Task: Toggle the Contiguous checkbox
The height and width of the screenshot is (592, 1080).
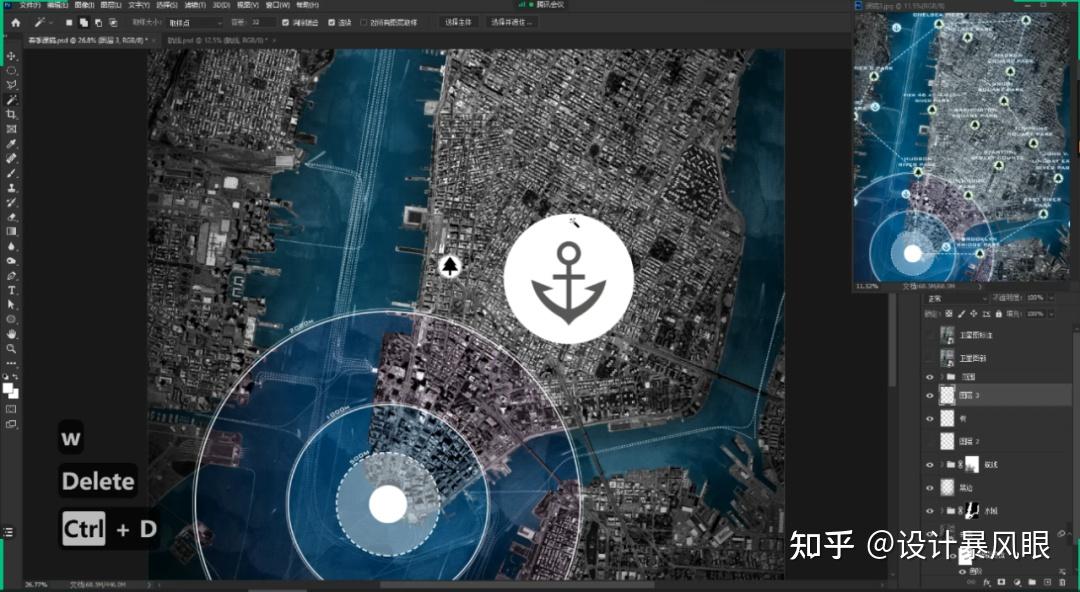Action: tap(331, 23)
